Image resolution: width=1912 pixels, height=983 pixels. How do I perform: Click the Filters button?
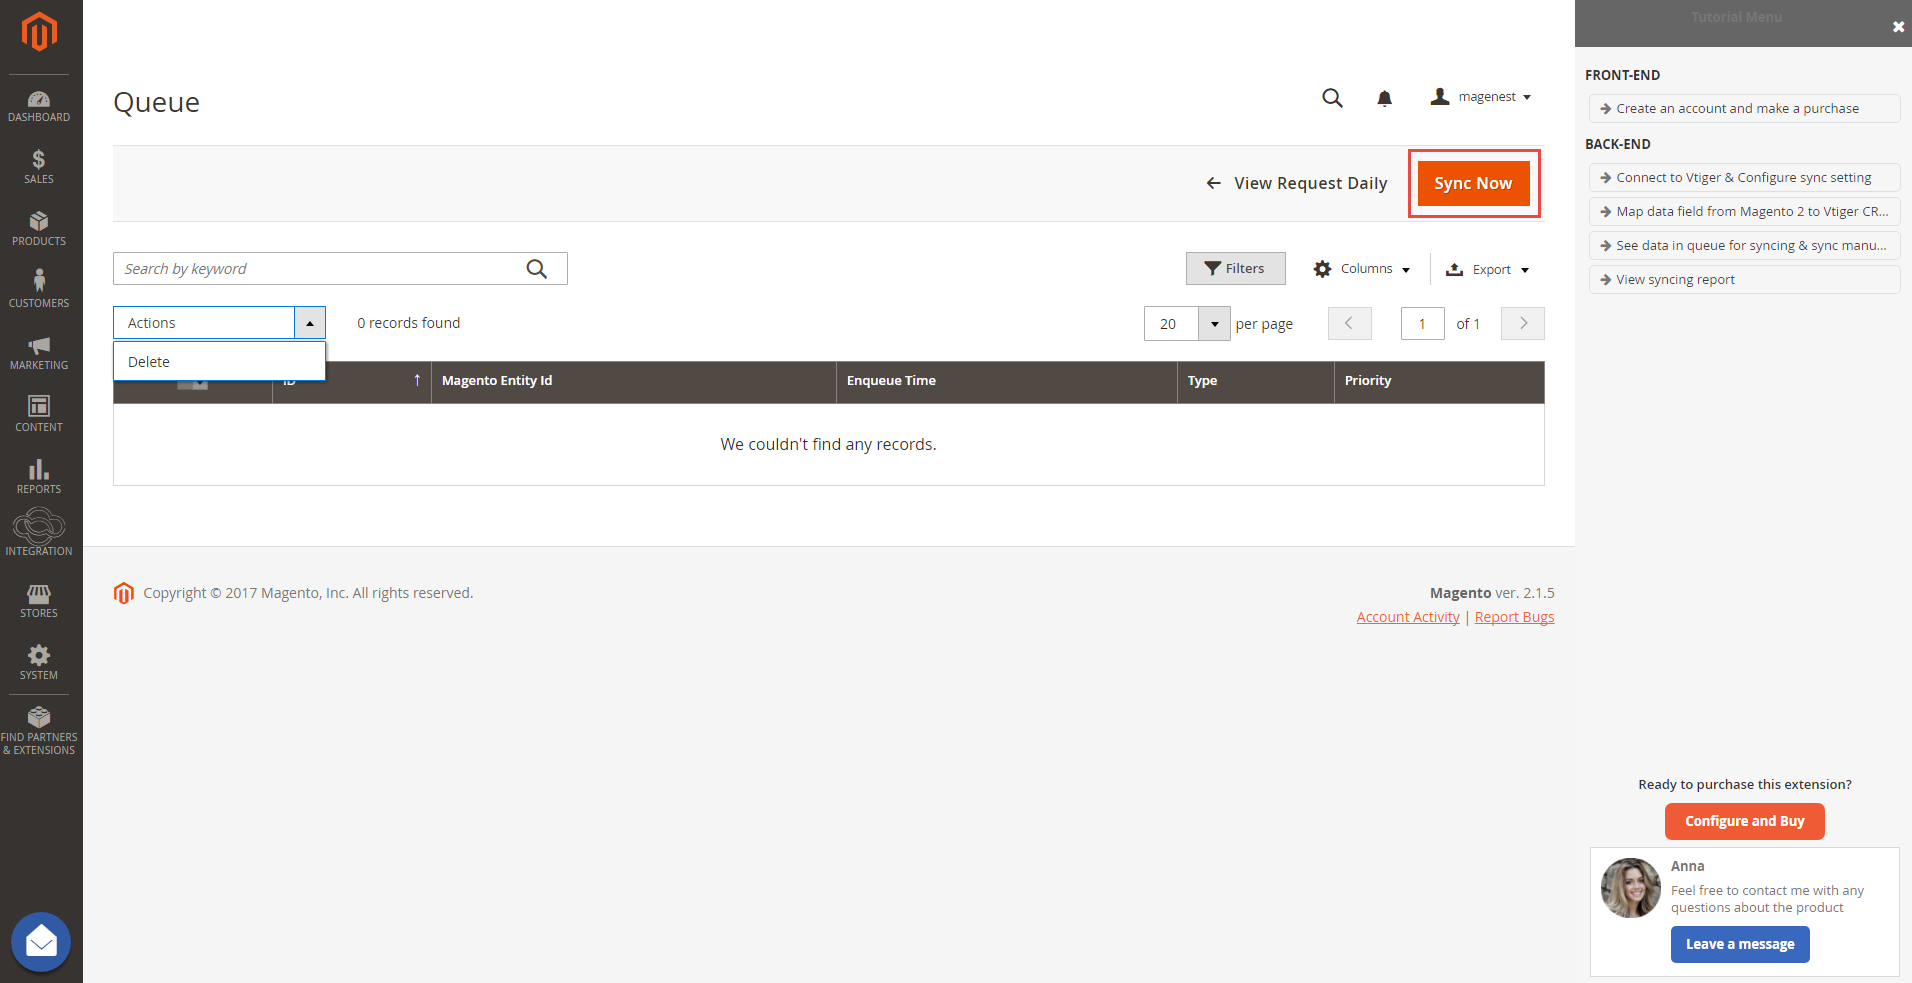click(1235, 269)
